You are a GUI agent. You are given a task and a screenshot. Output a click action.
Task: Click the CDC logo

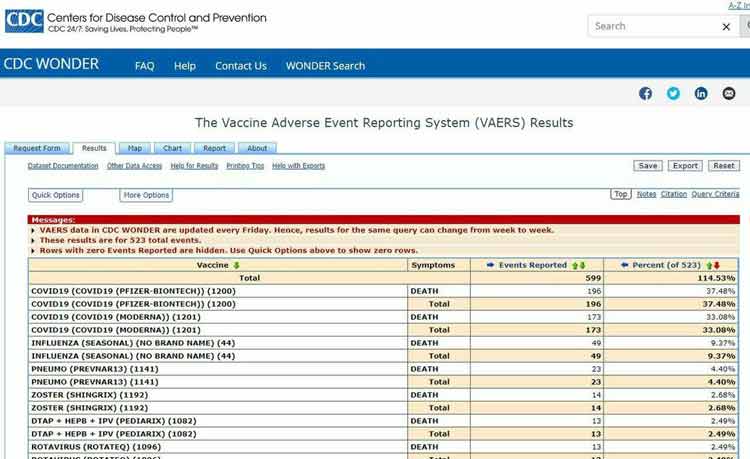pos(24,21)
